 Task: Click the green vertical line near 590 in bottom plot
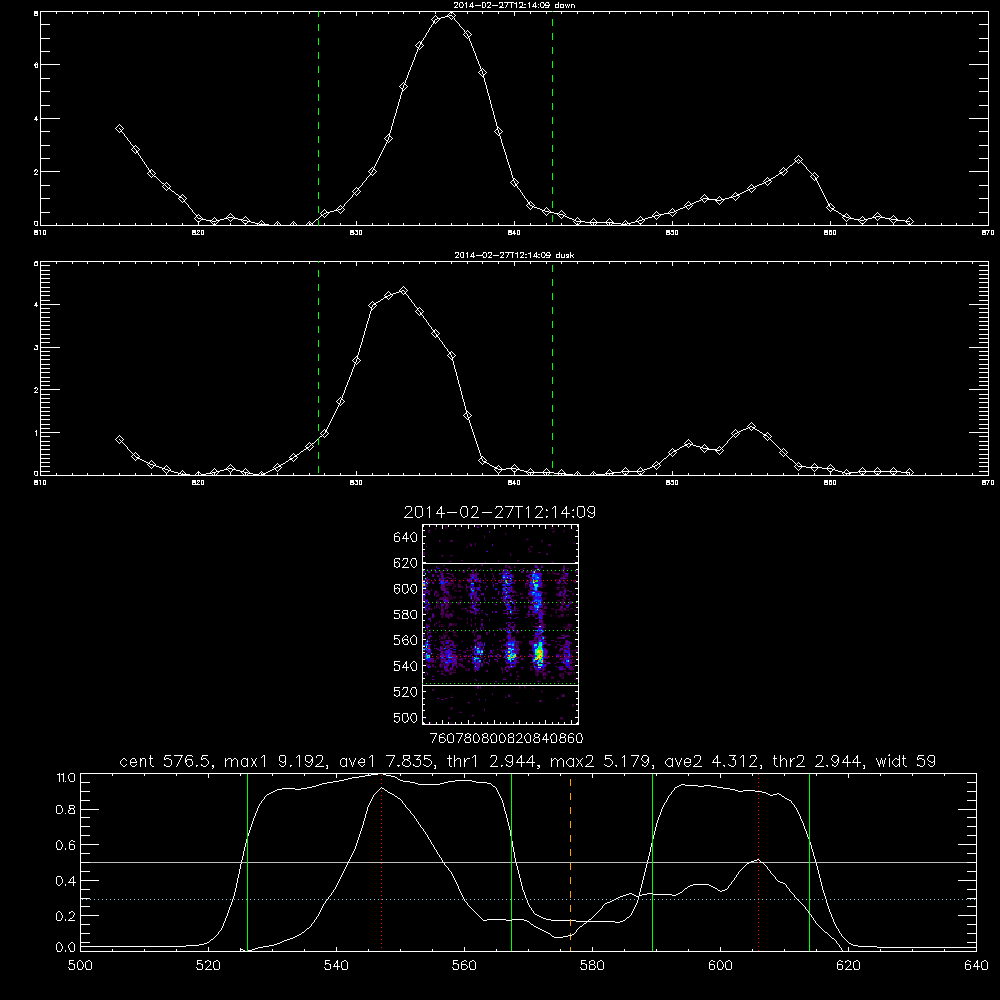(652, 861)
